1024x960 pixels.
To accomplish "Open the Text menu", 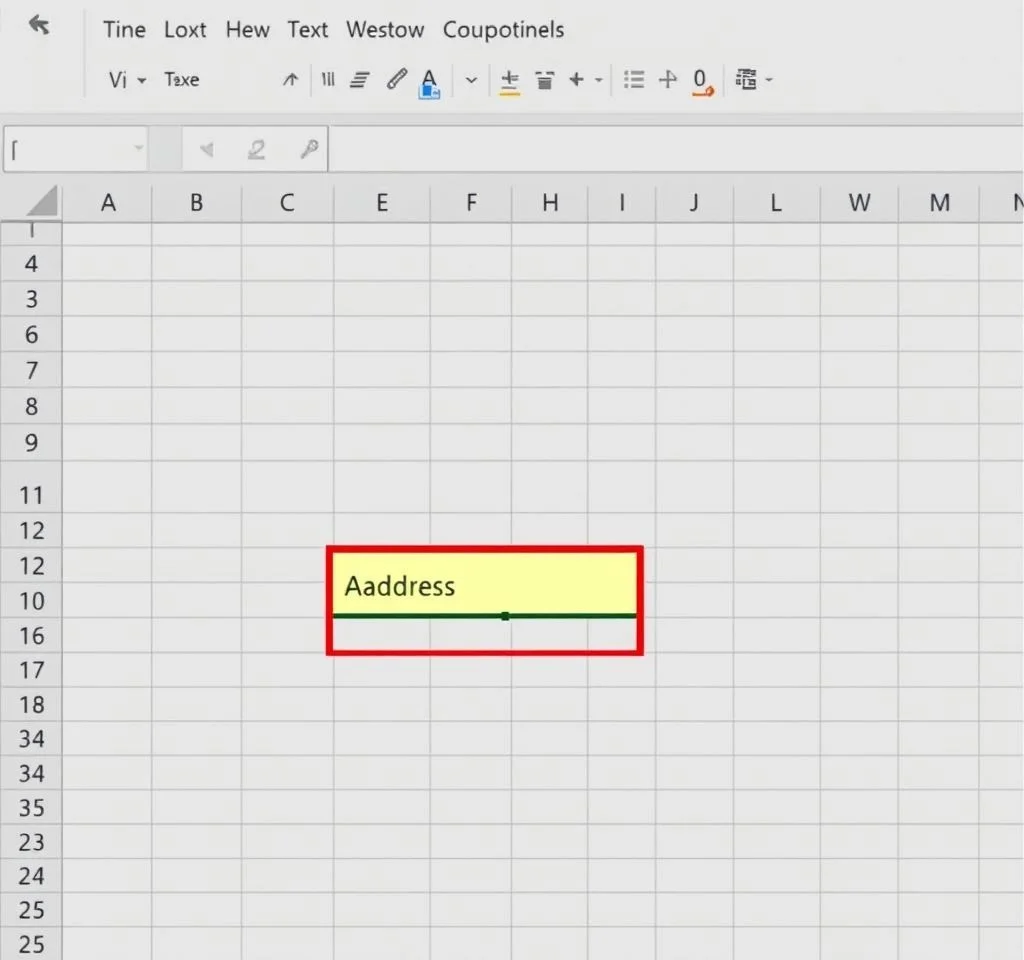I will pyautogui.click(x=307, y=30).
